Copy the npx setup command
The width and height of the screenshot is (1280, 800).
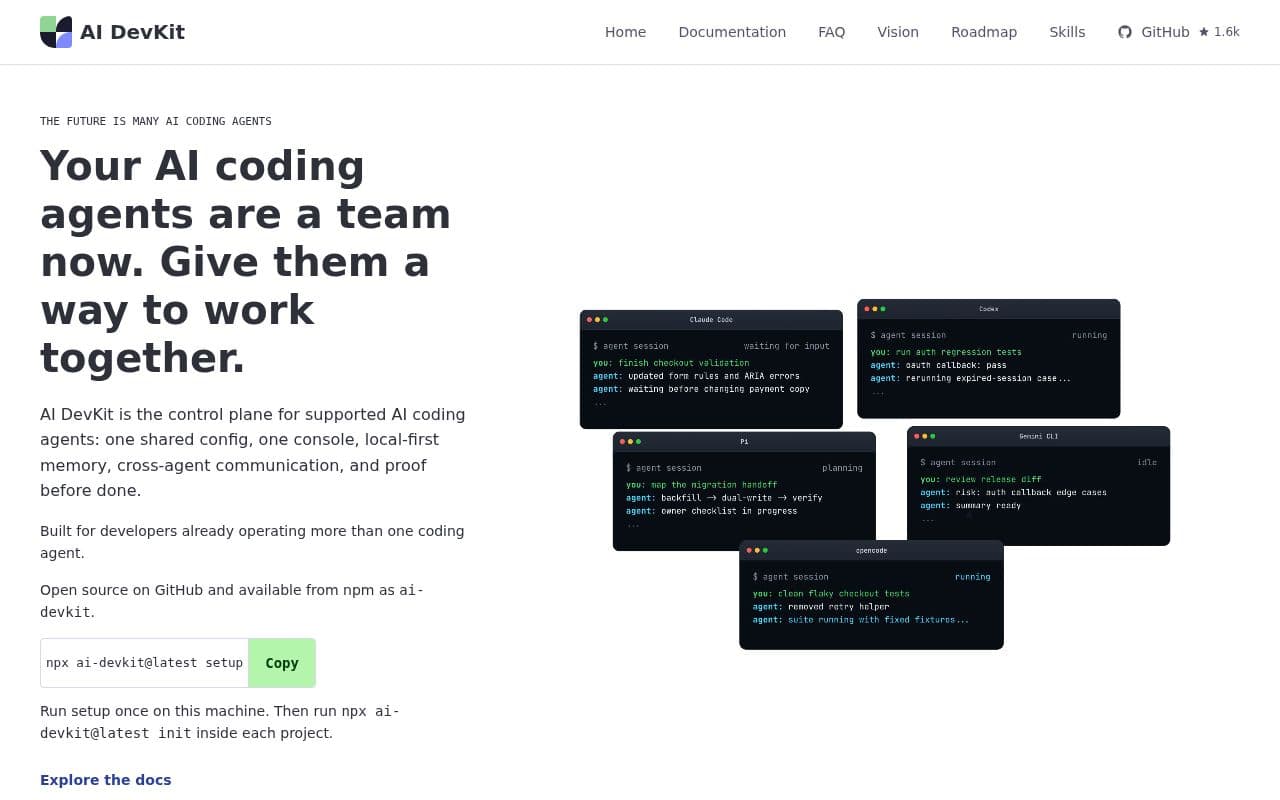[282, 663]
